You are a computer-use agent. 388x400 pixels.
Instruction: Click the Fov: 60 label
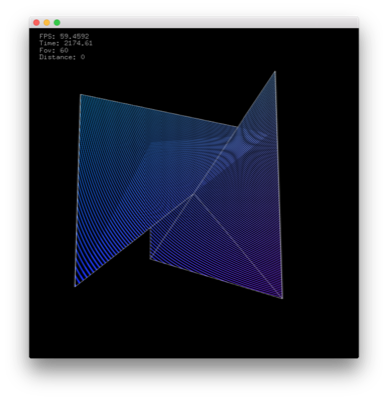click(54, 50)
